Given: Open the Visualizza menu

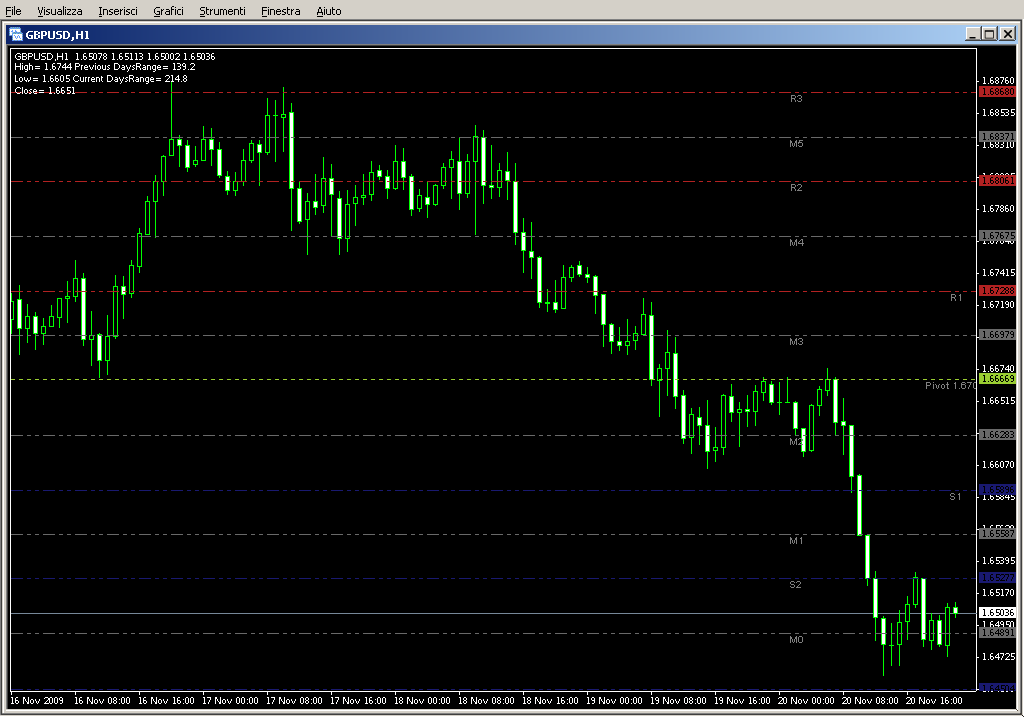Looking at the screenshot, I should coord(59,11).
